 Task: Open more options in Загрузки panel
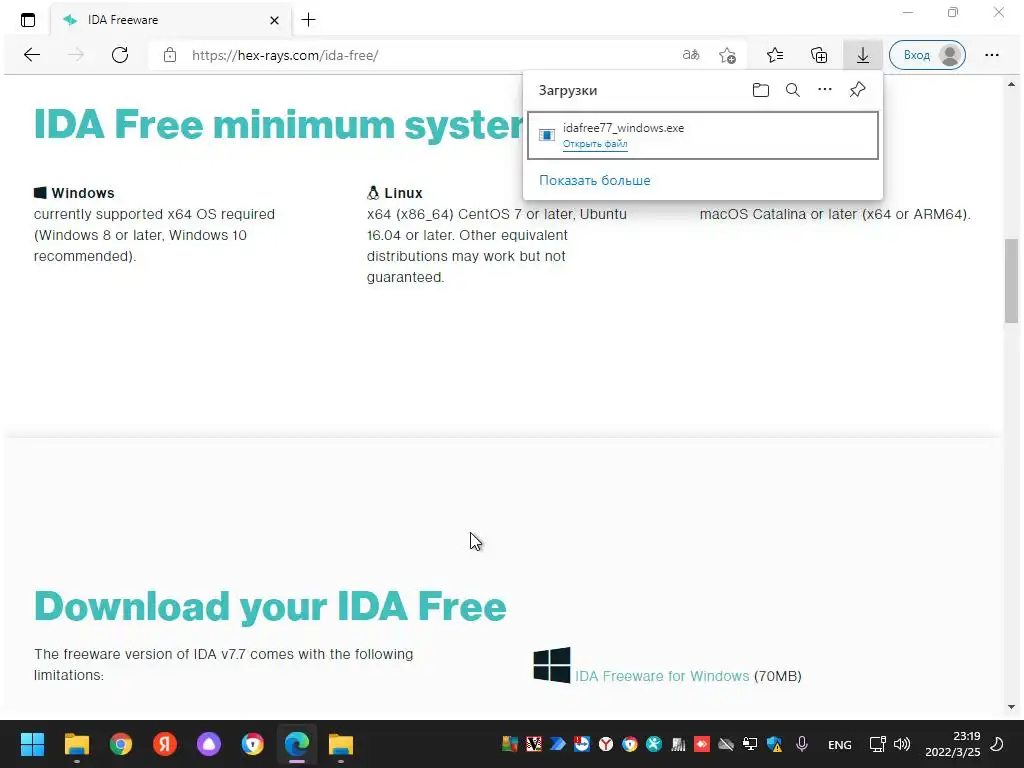click(825, 89)
